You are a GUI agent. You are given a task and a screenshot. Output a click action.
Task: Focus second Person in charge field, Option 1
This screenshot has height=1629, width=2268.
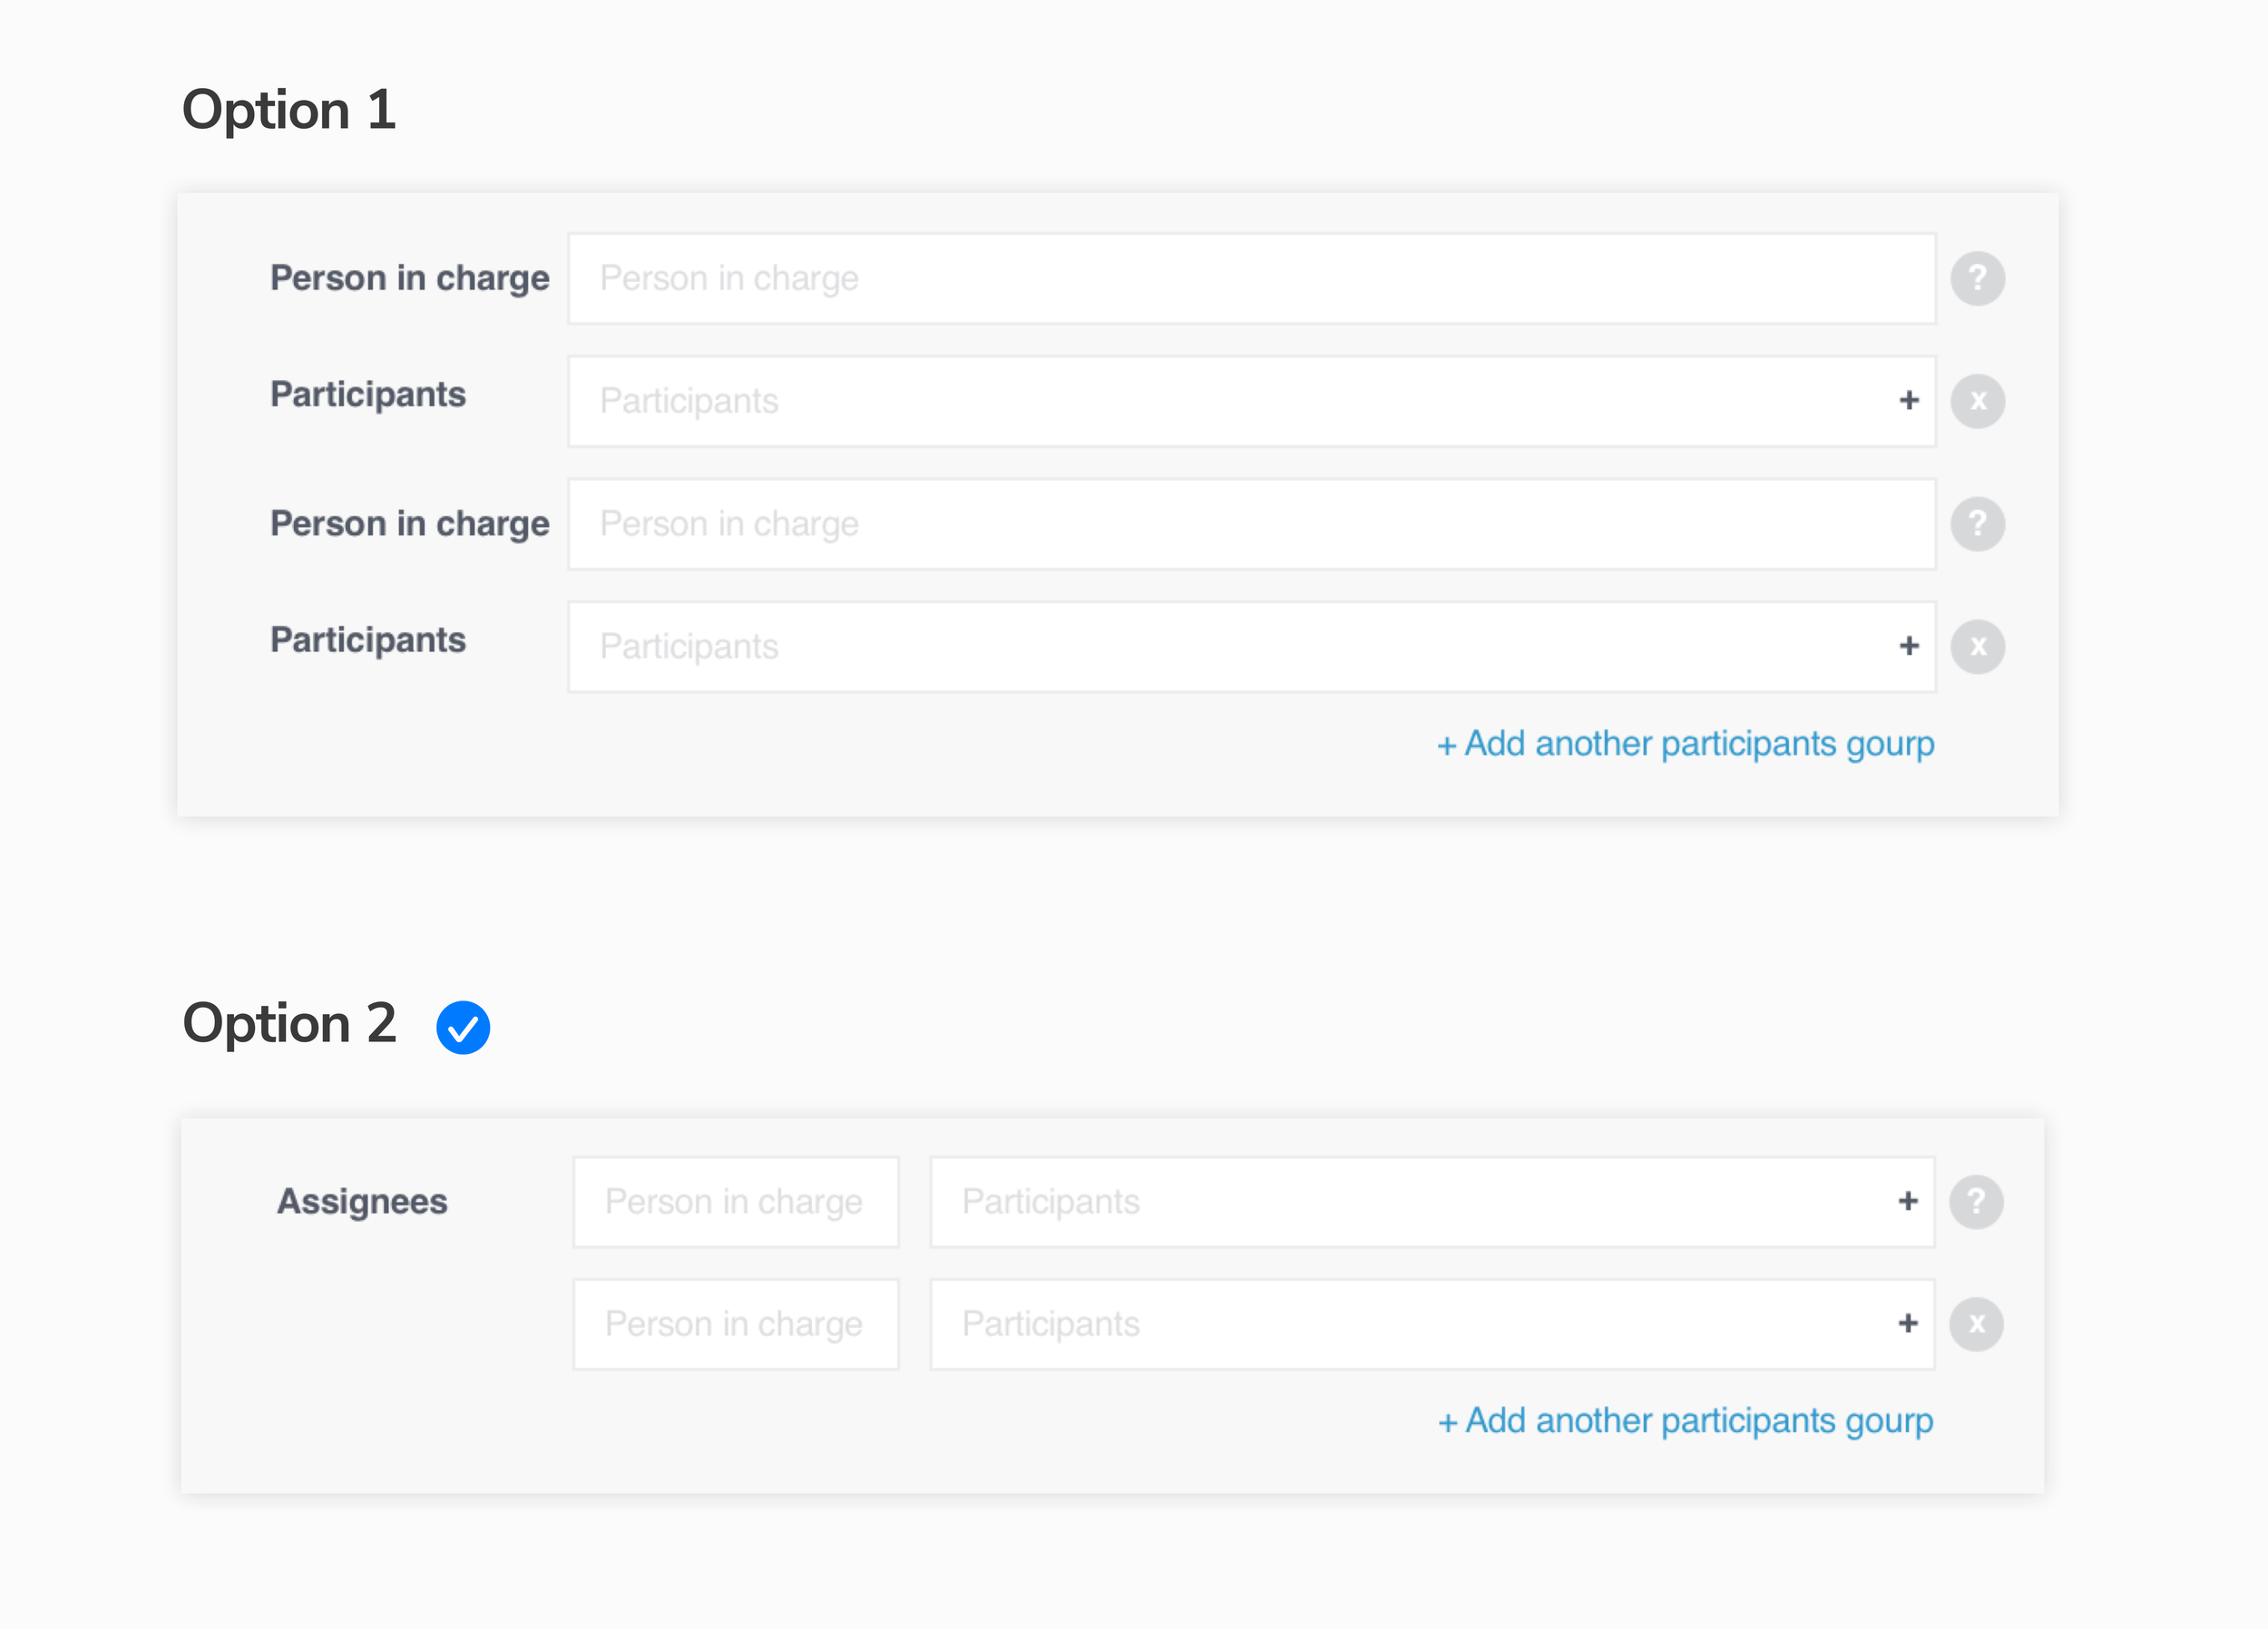coord(1250,523)
